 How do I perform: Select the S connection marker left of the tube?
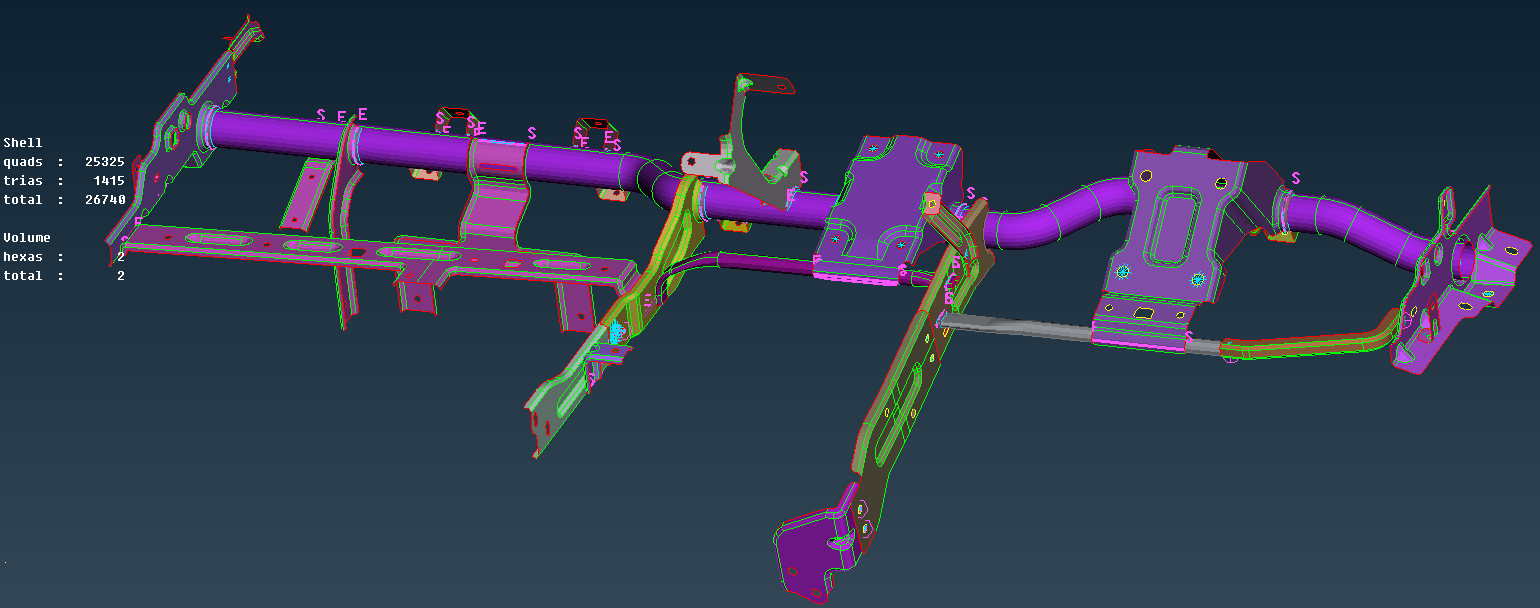[321, 115]
